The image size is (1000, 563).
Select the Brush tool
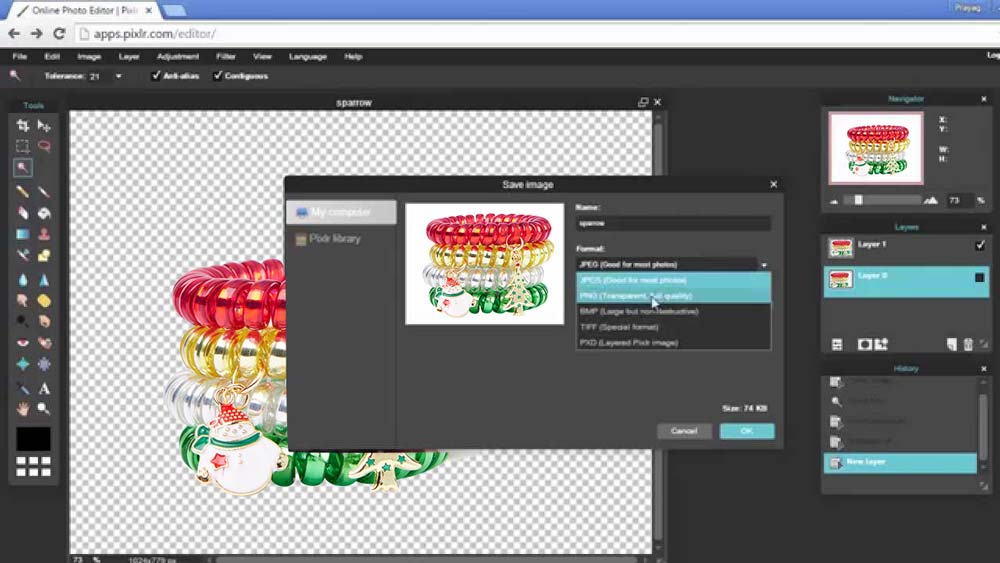tap(44, 191)
